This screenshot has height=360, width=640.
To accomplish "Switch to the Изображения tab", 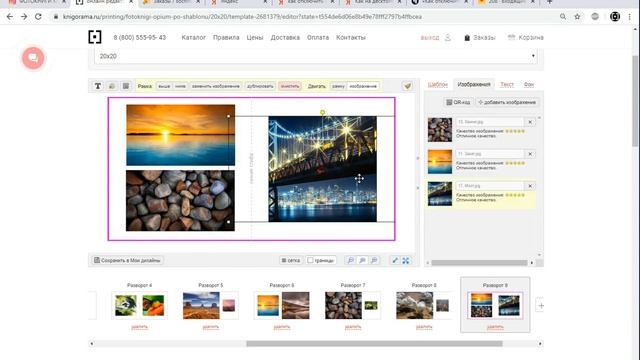I will (474, 84).
